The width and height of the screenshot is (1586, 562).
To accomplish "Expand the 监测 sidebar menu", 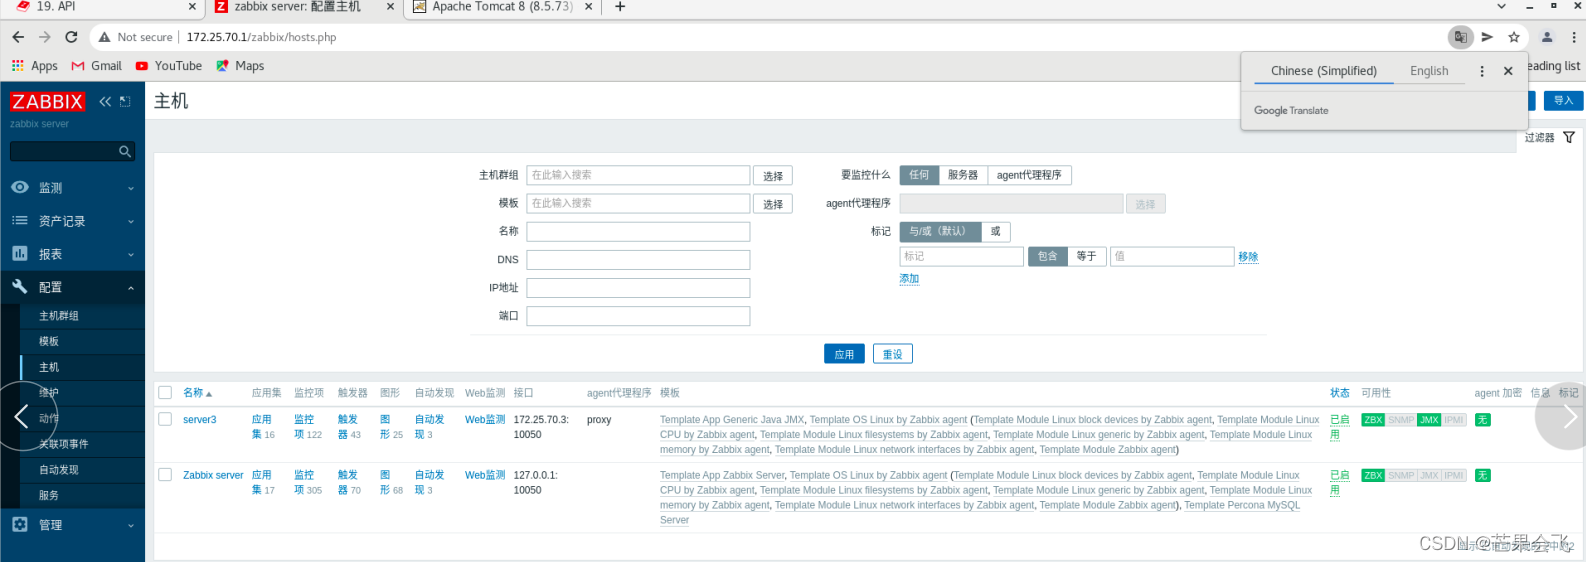I will 72,188.
